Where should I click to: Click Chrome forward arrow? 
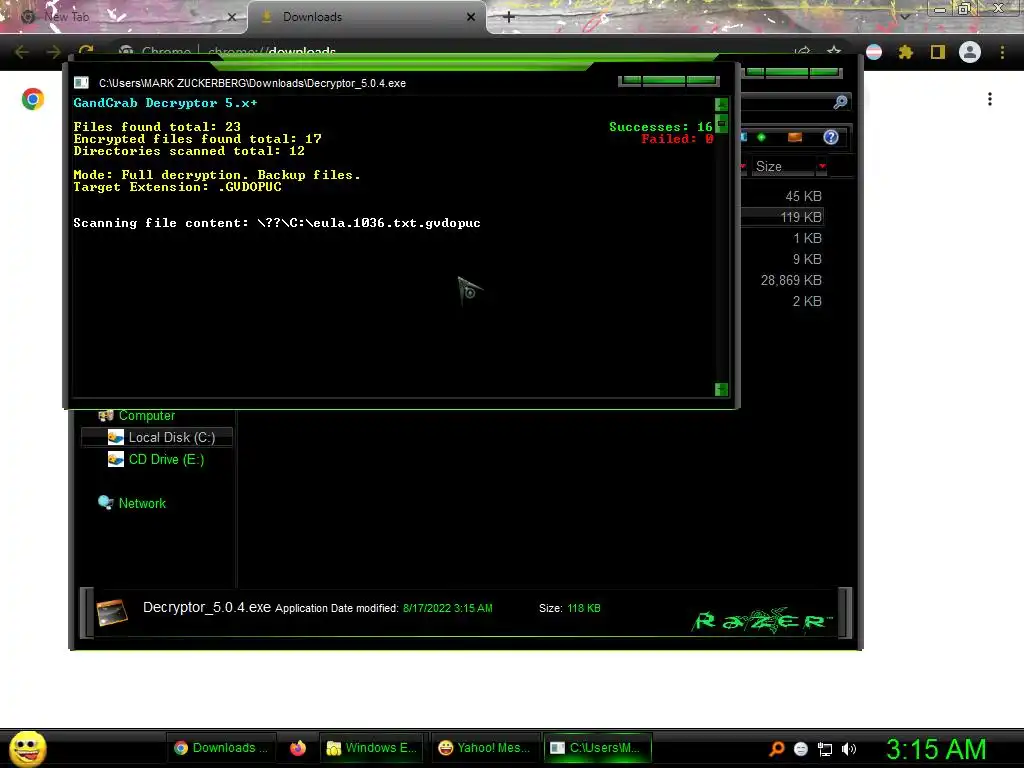click(54, 52)
